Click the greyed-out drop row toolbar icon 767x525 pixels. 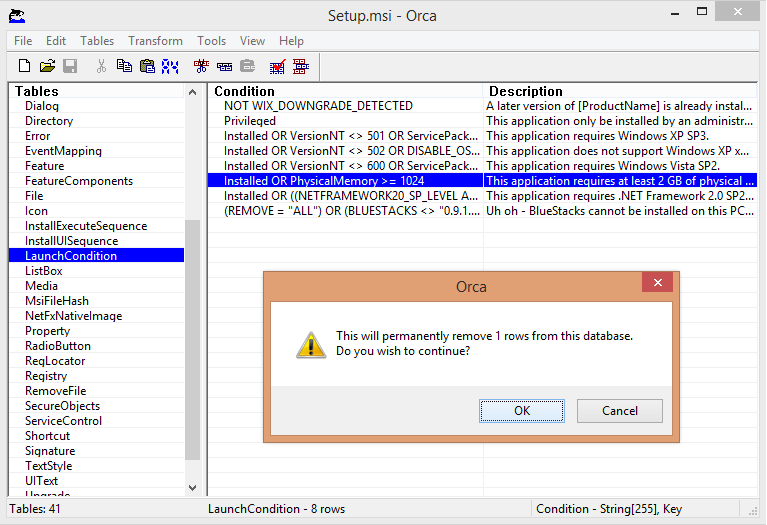click(x=248, y=66)
